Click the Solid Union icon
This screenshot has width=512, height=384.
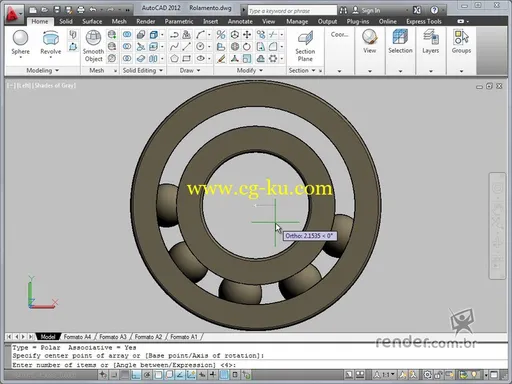(127, 34)
